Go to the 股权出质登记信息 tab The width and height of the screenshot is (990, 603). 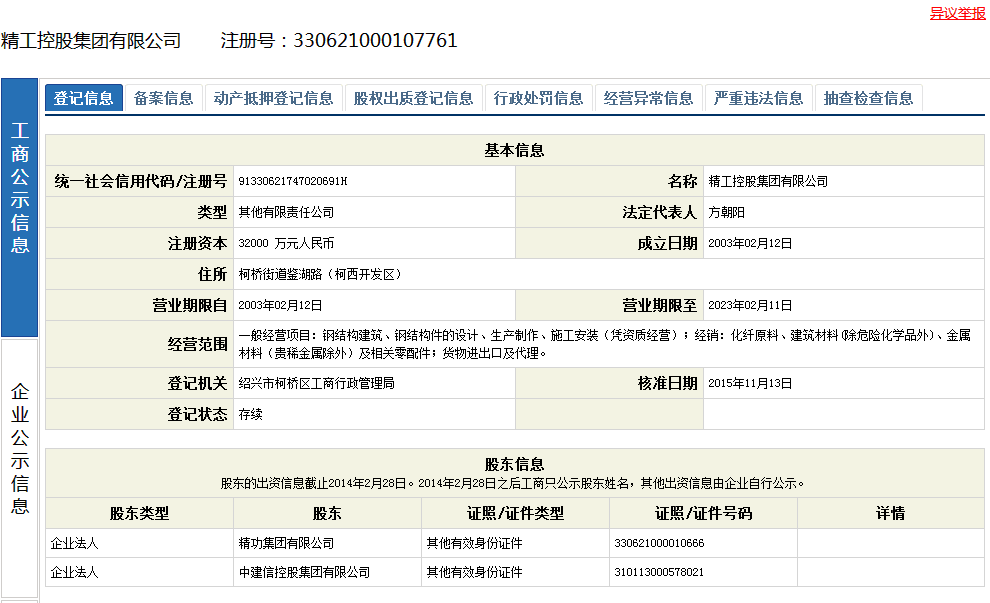coord(414,98)
